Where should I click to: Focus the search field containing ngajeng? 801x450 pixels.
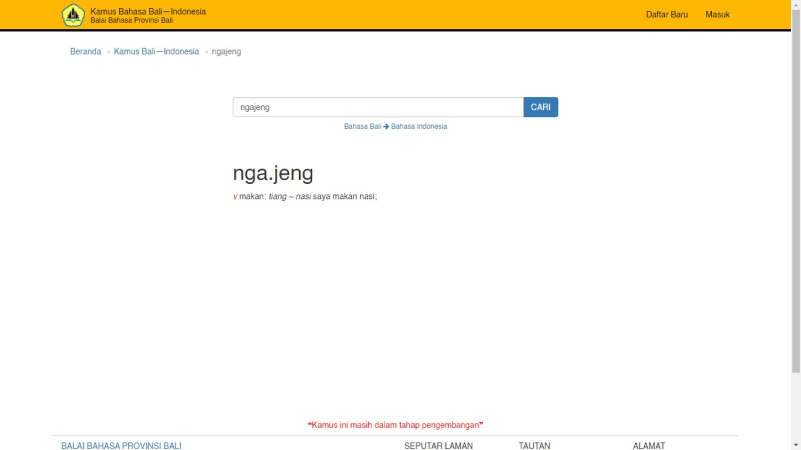point(378,107)
